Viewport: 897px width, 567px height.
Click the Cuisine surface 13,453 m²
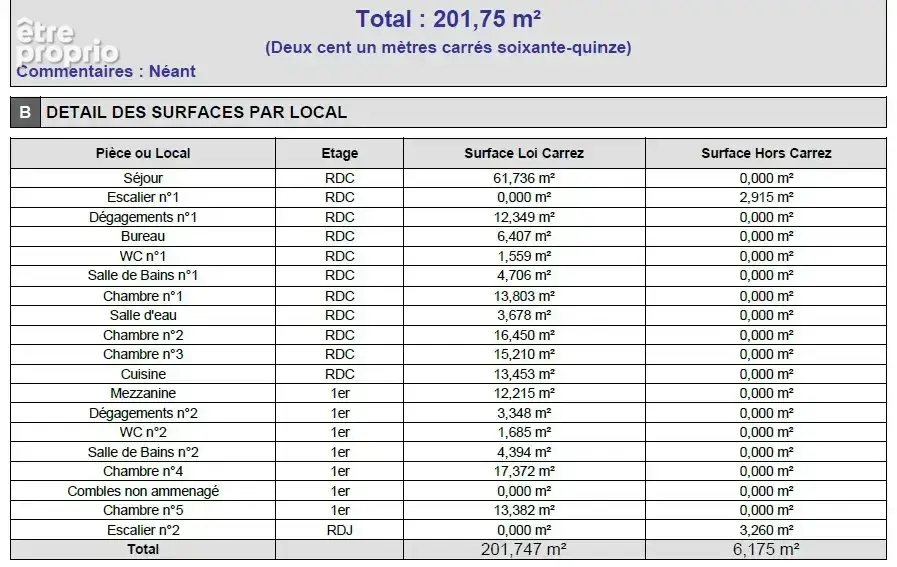click(524, 374)
